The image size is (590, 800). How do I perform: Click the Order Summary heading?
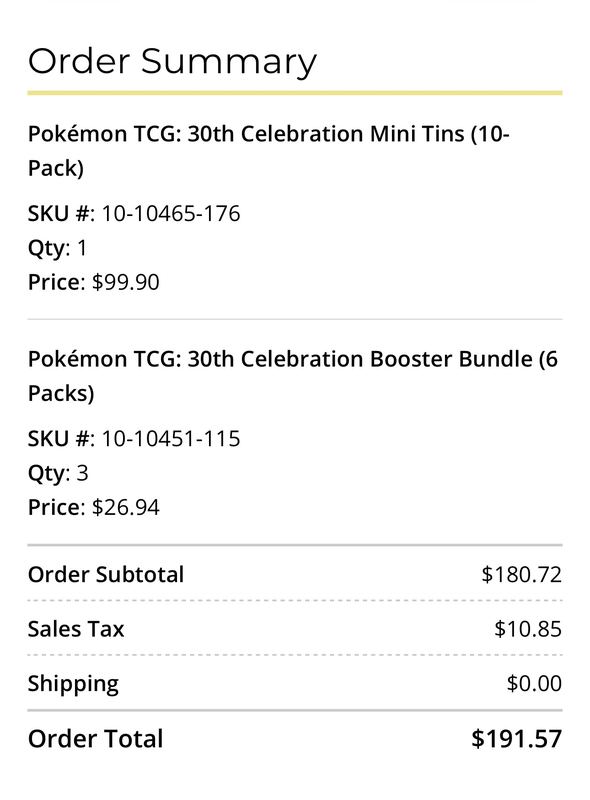(172, 62)
